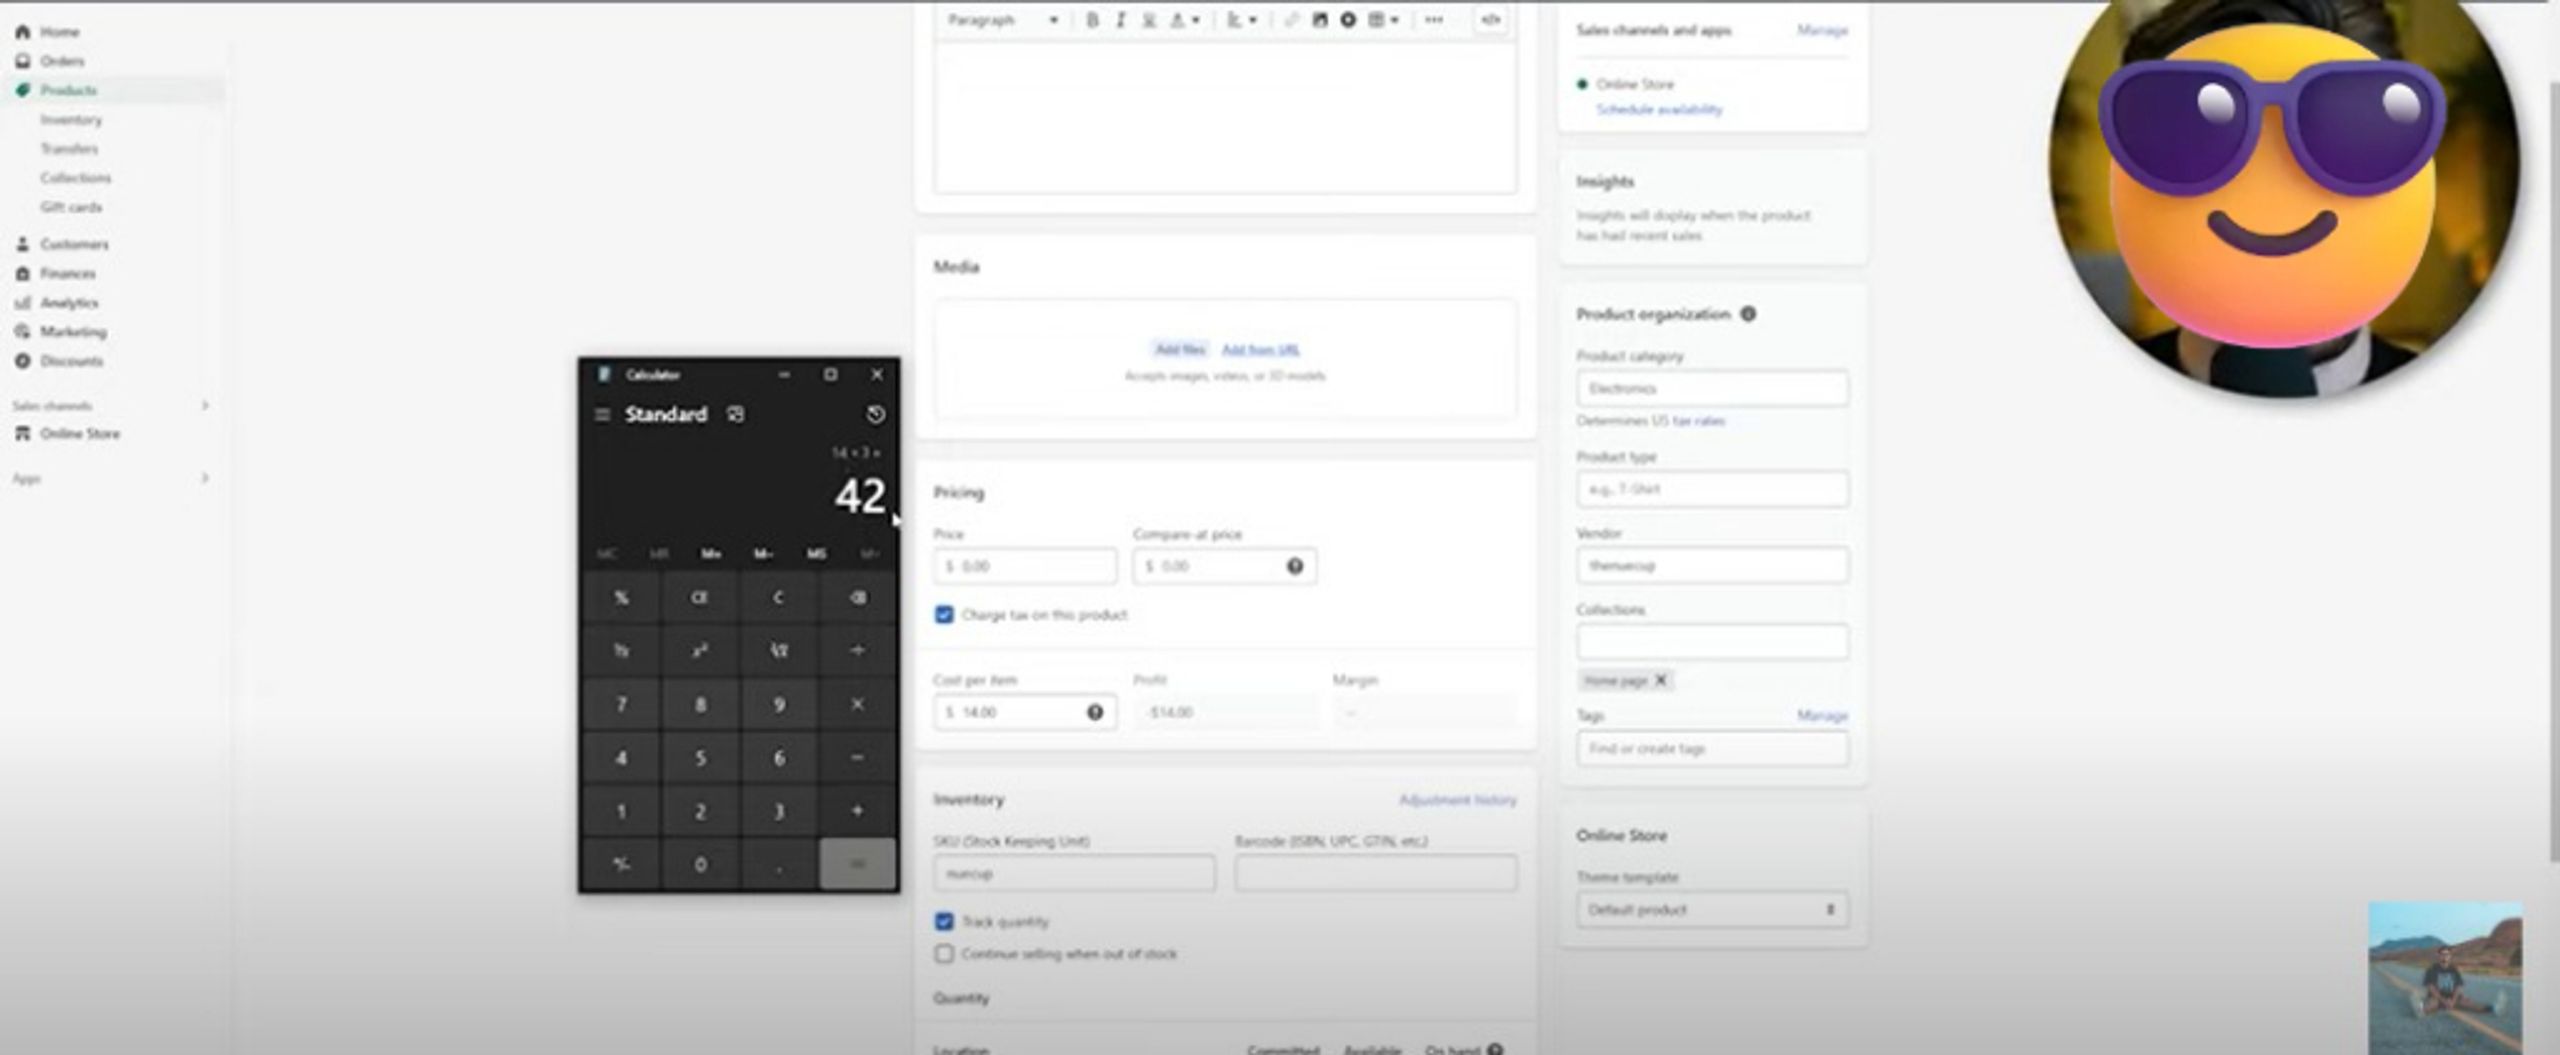Click the calculator backspace key
Viewport: 2560px width, 1055px height.
pyautogui.click(x=857, y=598)
